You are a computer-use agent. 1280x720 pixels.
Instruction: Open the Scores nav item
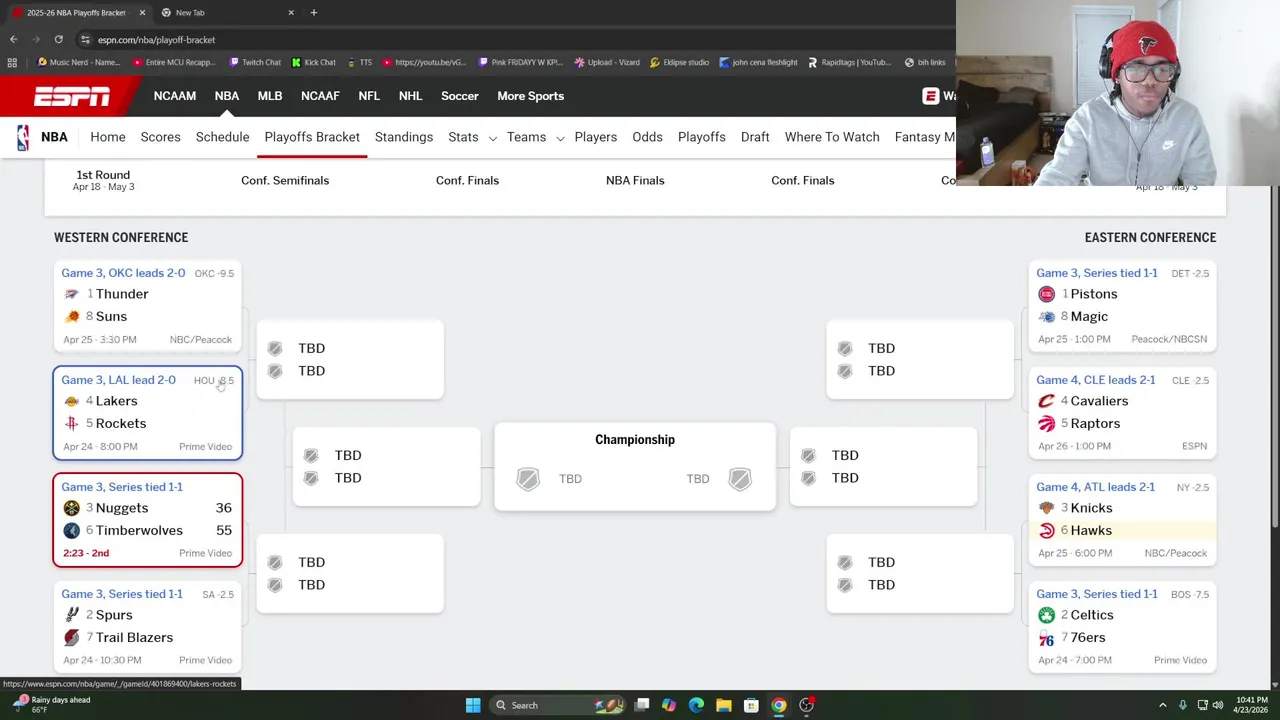tap(160, 137)
